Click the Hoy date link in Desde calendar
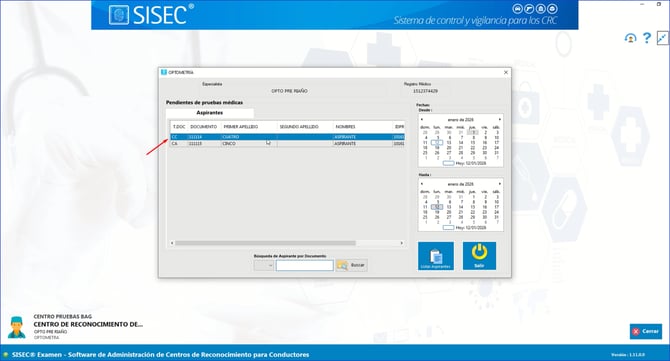The height and width of the screenshot is (361, 670). 470,163
